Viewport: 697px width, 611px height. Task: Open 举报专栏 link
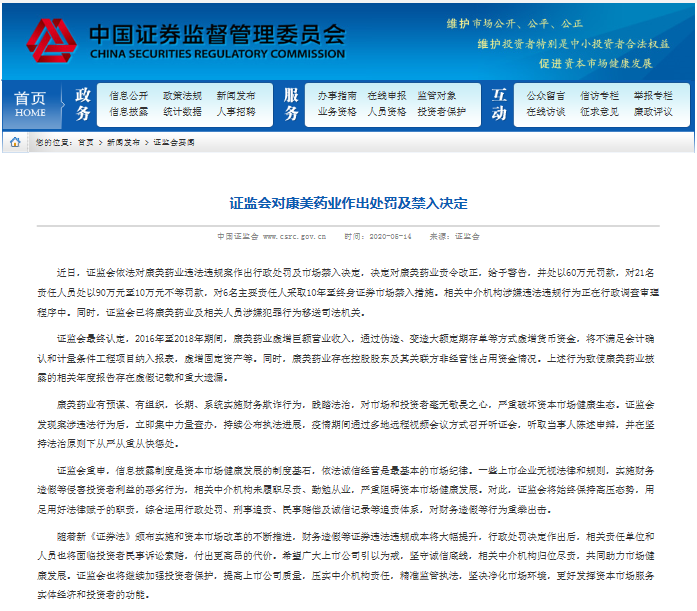click(653, 96)
